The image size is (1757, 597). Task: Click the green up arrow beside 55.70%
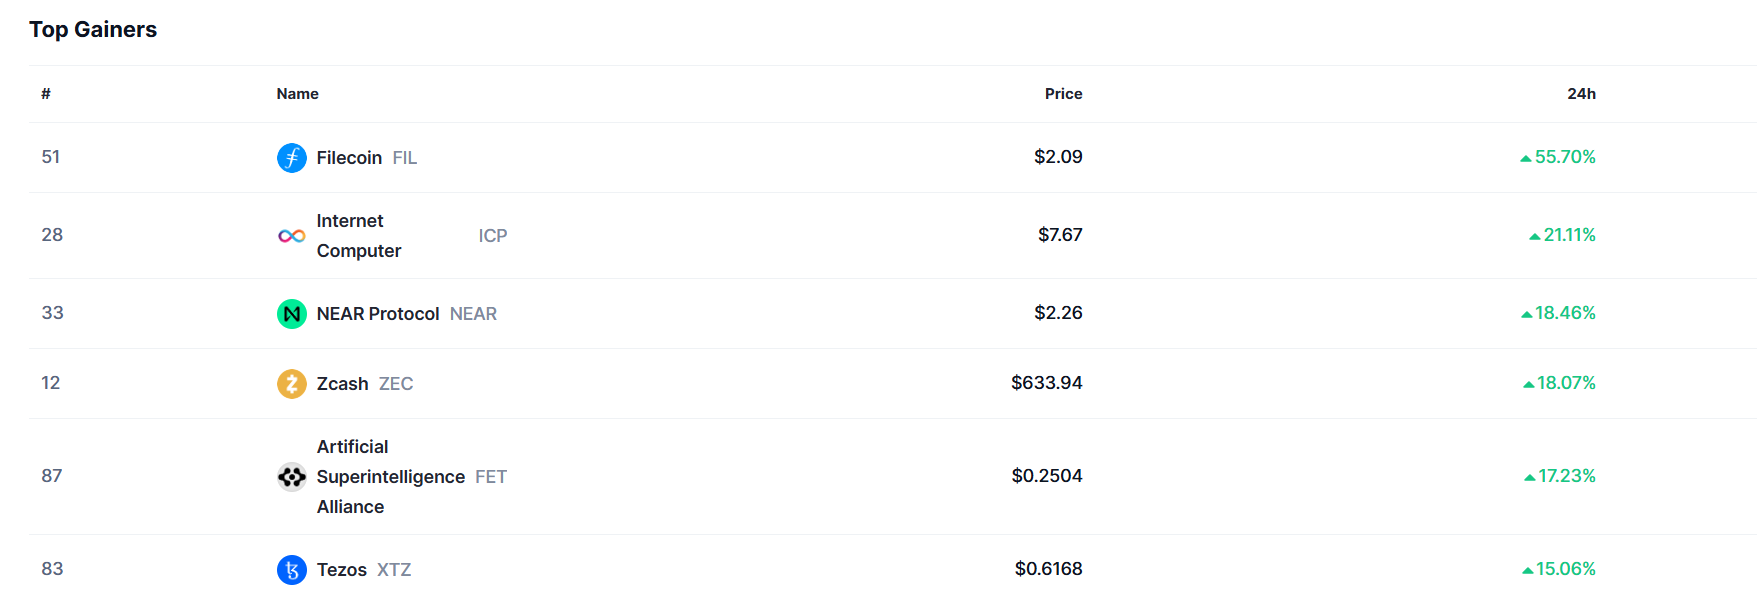1524,157
